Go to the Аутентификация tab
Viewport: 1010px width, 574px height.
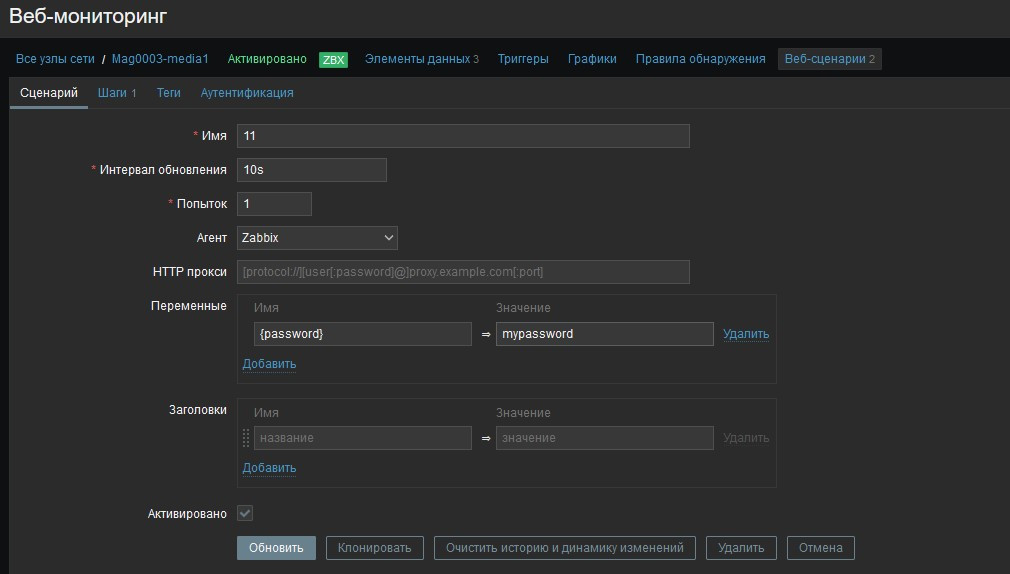(247, 93)
